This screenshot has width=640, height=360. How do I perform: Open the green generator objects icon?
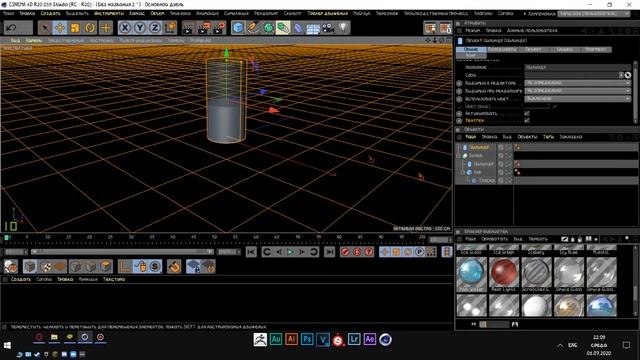pyautogui.click(x=268, y=28)
